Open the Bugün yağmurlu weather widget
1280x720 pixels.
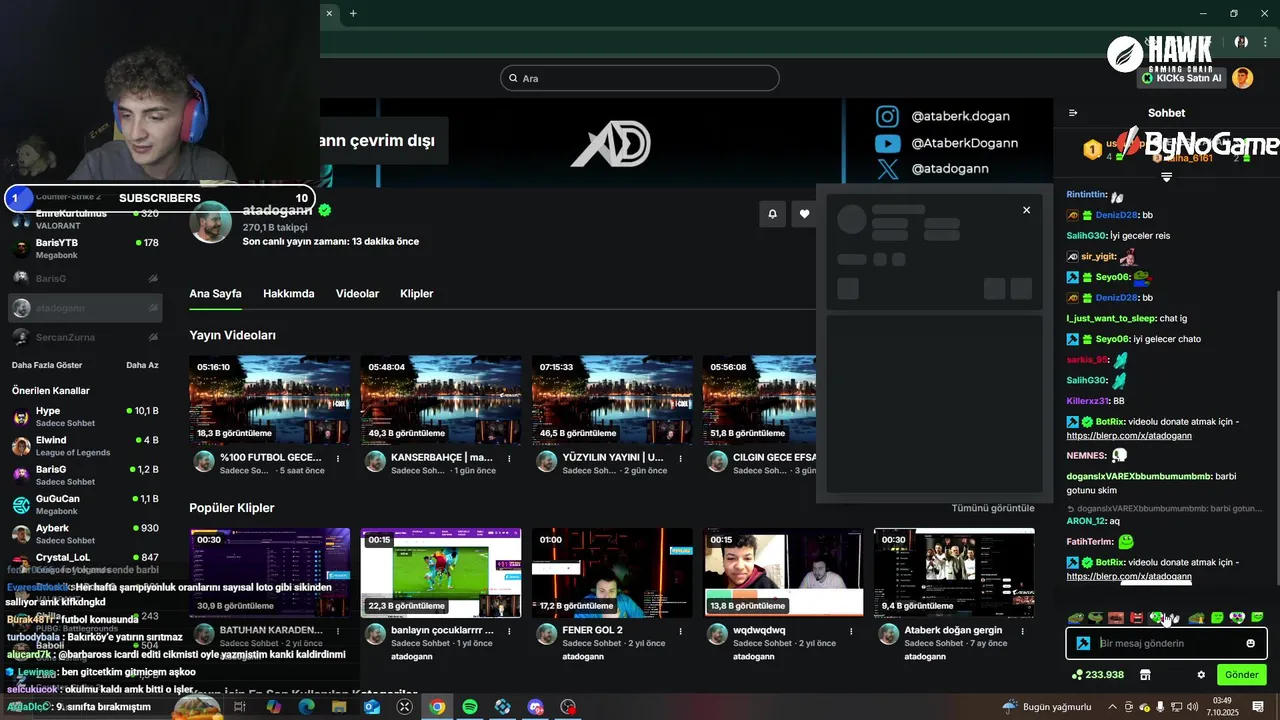click(1047, 707)
